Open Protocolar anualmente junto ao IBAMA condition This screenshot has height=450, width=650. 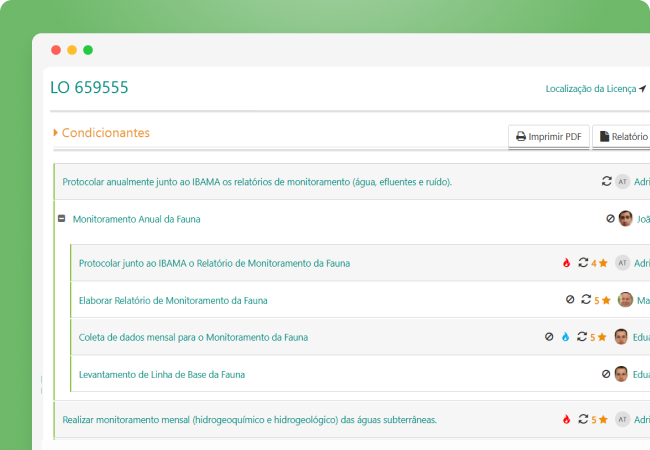(257, 182)
